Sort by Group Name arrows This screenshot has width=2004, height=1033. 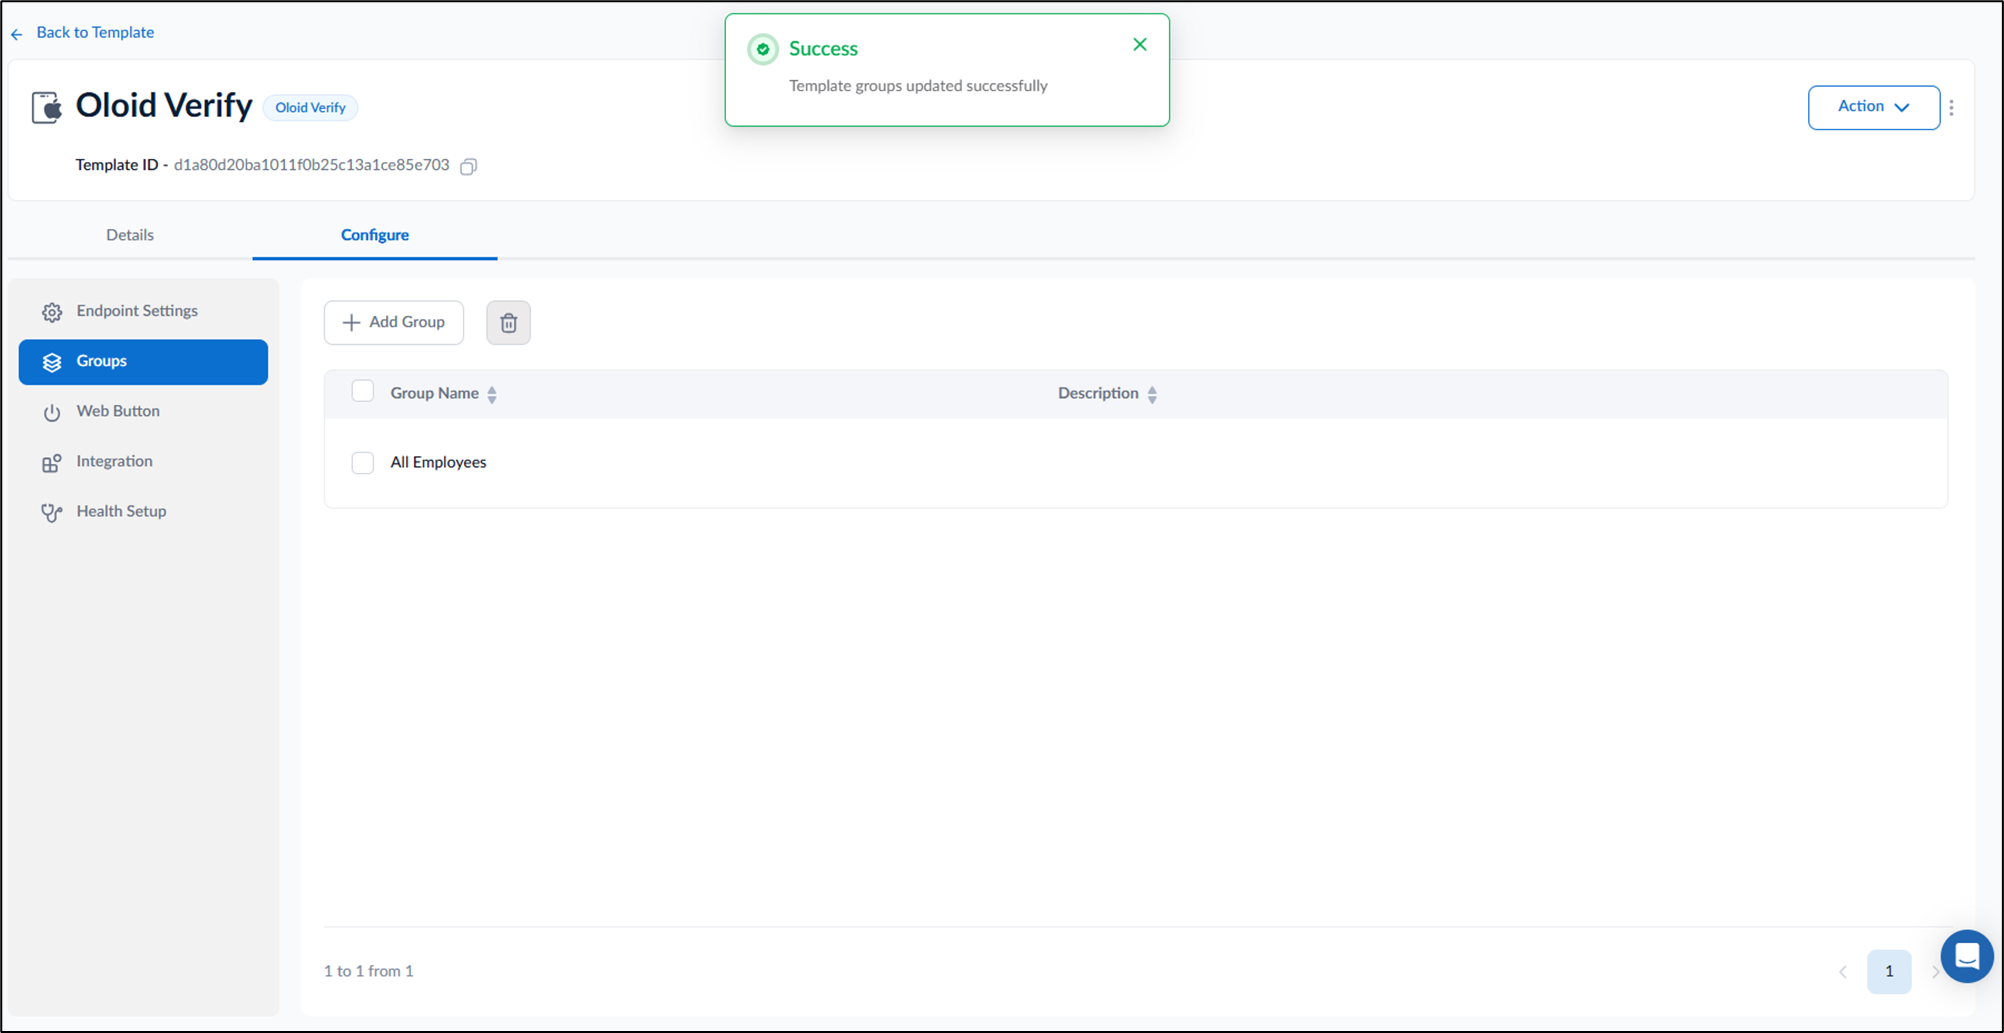[492, 394]
